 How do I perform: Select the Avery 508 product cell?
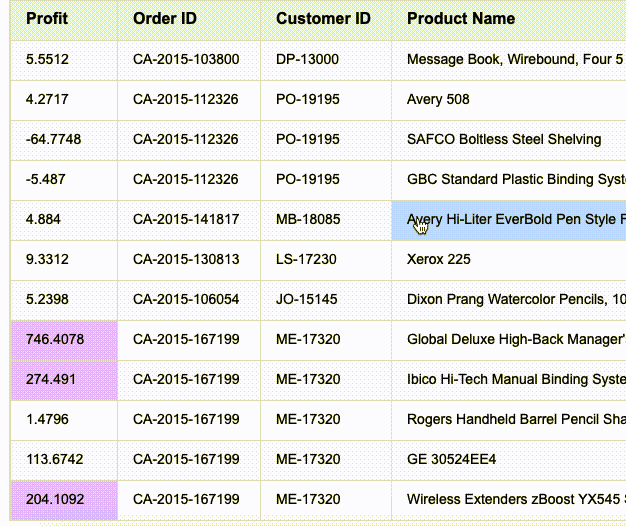(x=438, y=100)
